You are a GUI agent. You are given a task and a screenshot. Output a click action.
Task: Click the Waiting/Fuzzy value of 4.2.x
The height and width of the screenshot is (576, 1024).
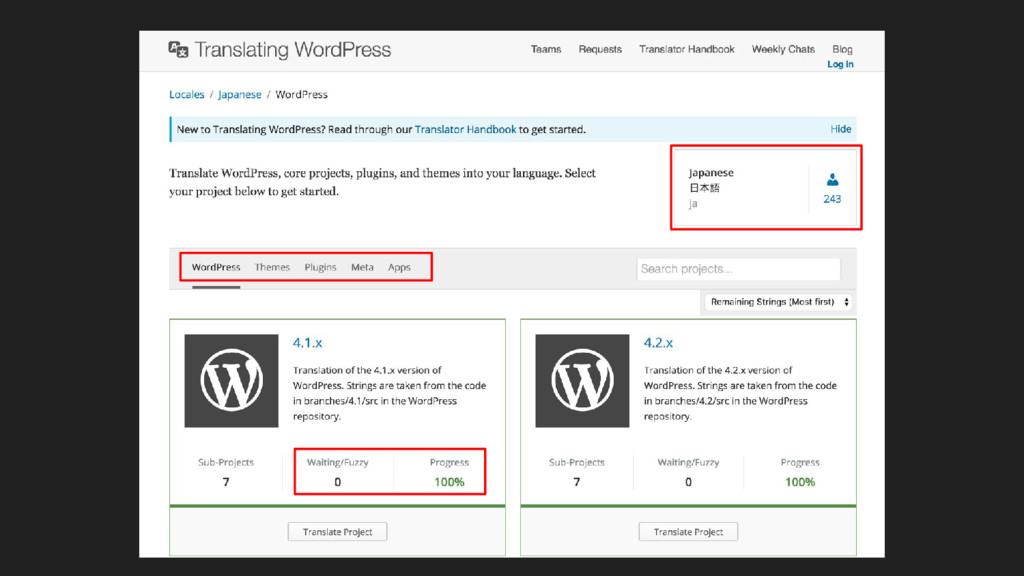[x=688, y=482]
